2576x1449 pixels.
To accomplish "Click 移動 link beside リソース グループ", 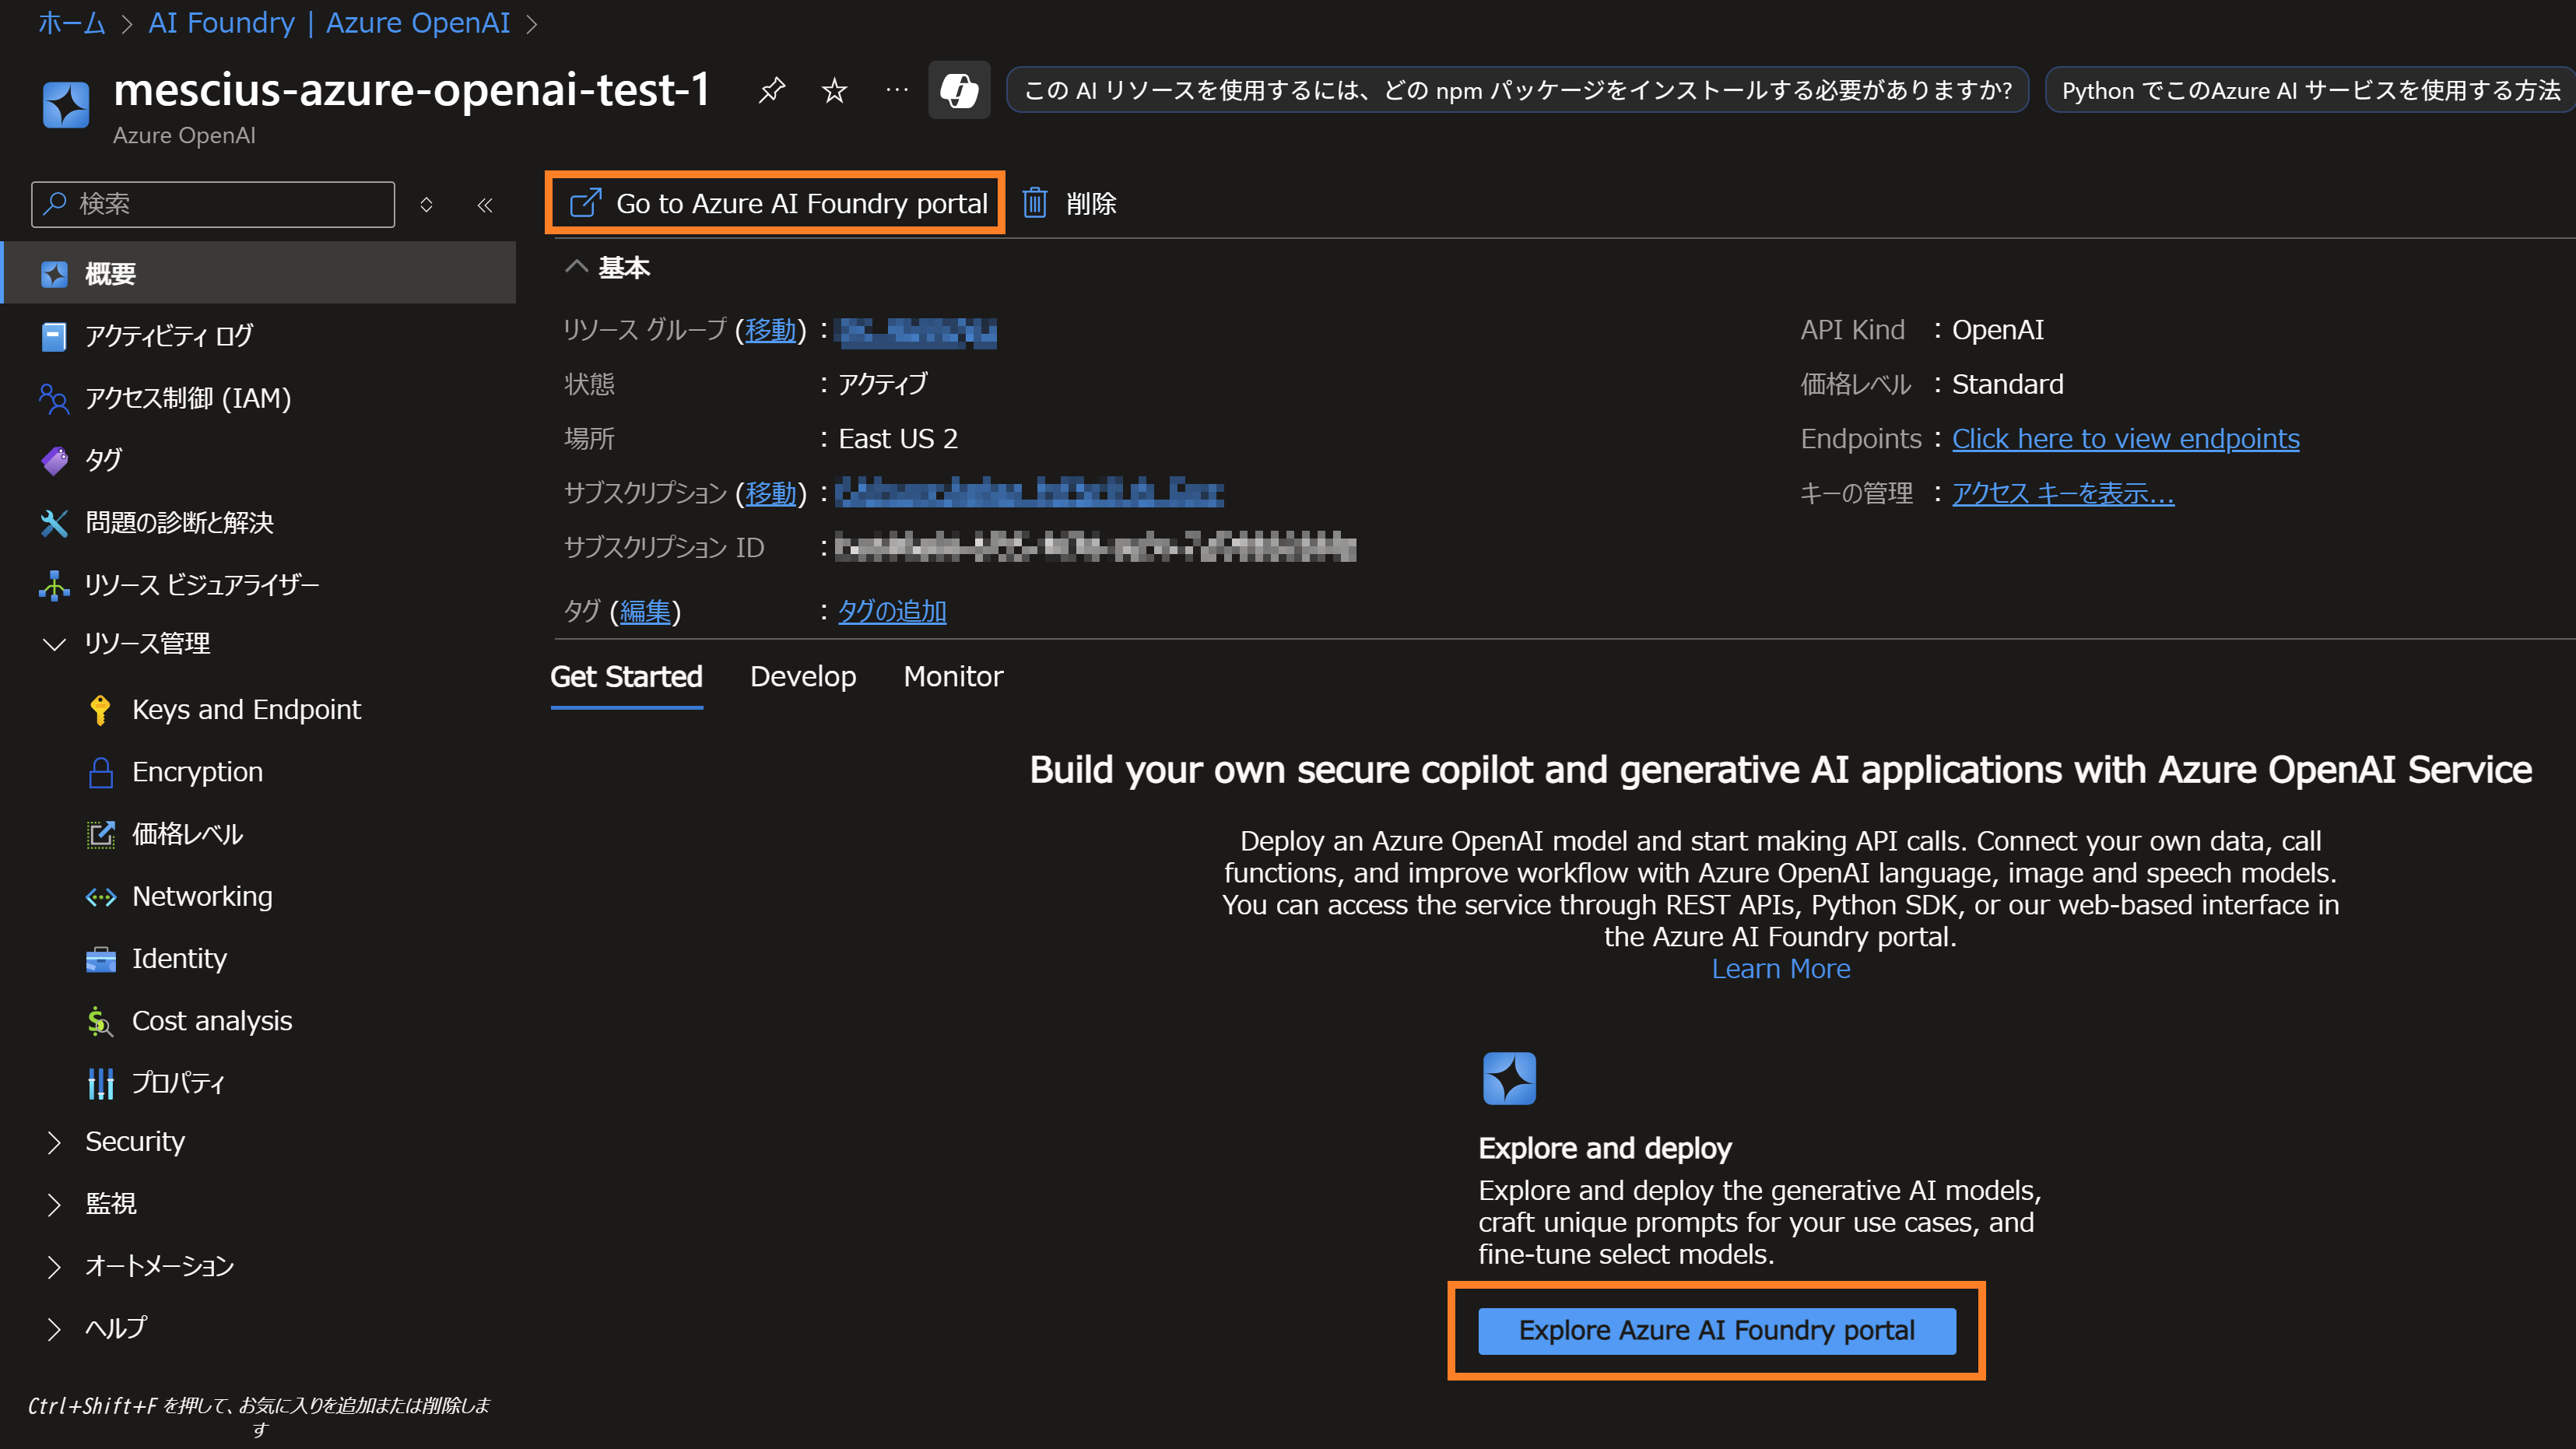I will click(771, 330).
